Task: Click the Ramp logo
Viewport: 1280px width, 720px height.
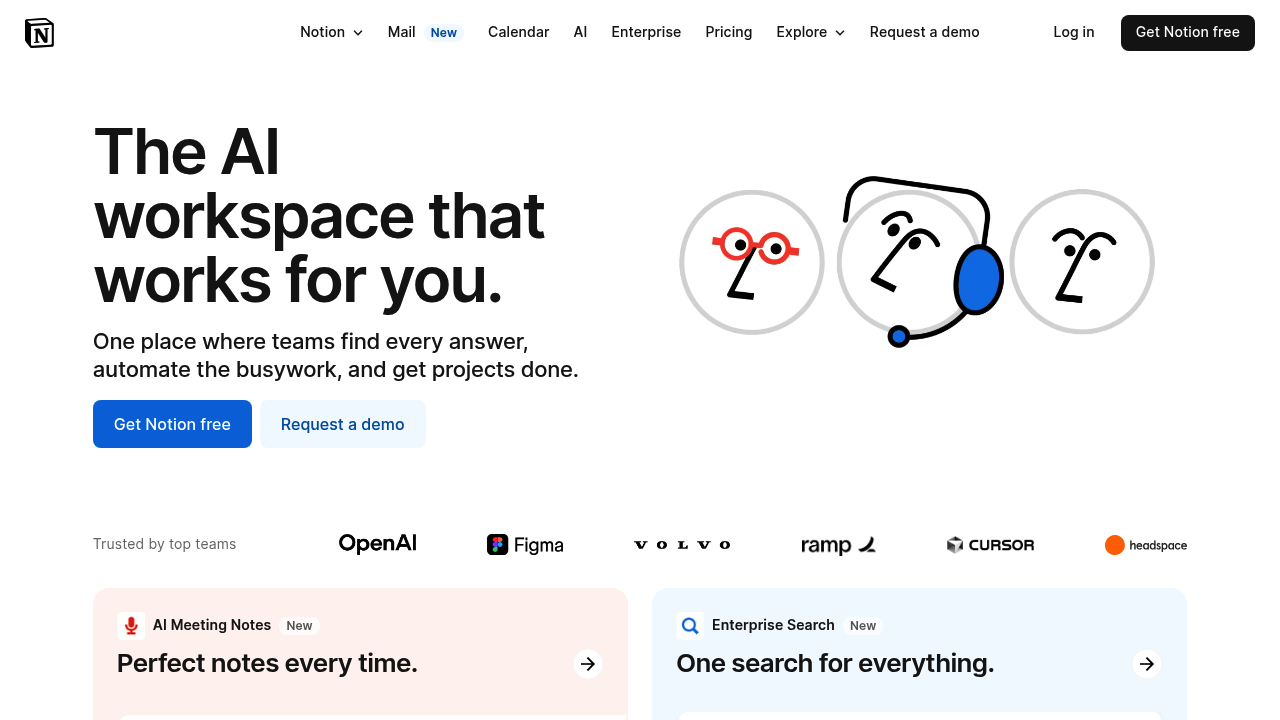Action: click(838, 545)
